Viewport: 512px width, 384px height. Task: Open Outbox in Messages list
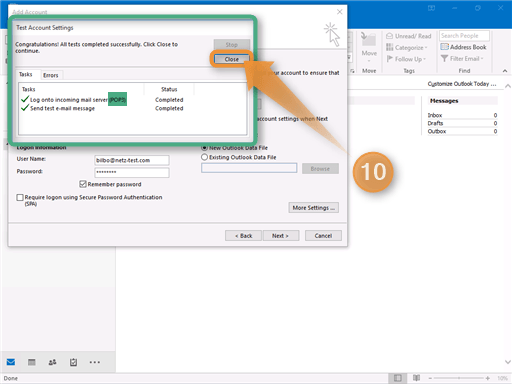coord(462,131)
